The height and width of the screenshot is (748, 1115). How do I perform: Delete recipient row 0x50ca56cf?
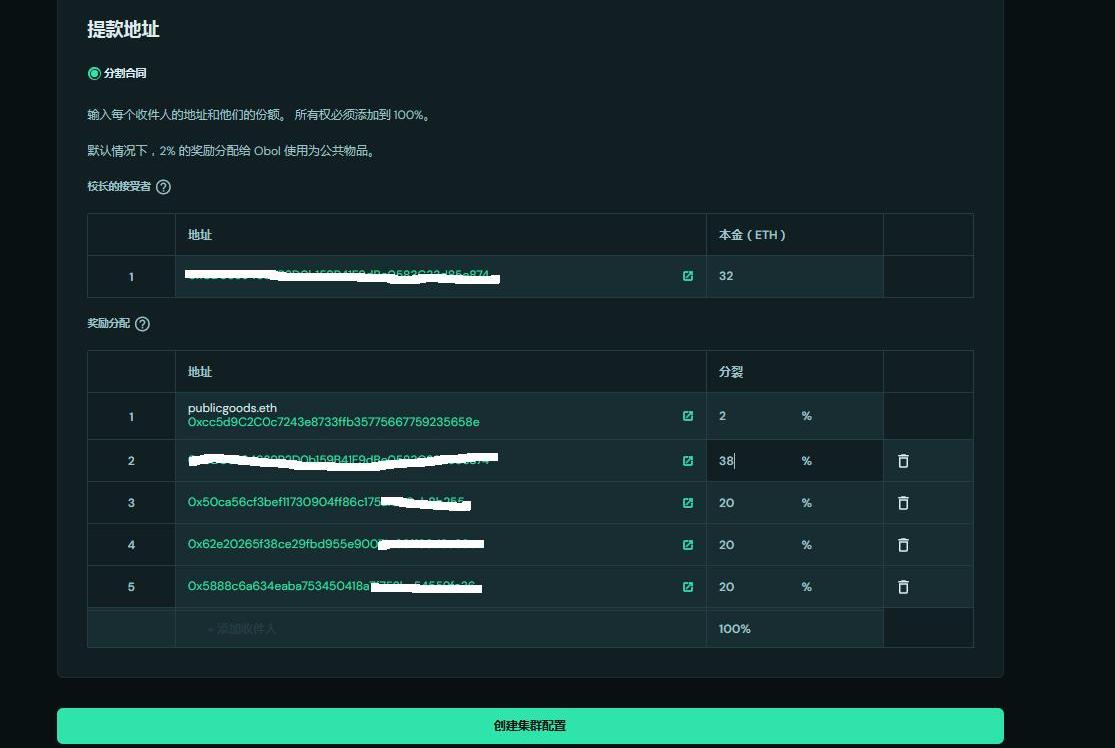click(x=903, y=503)
